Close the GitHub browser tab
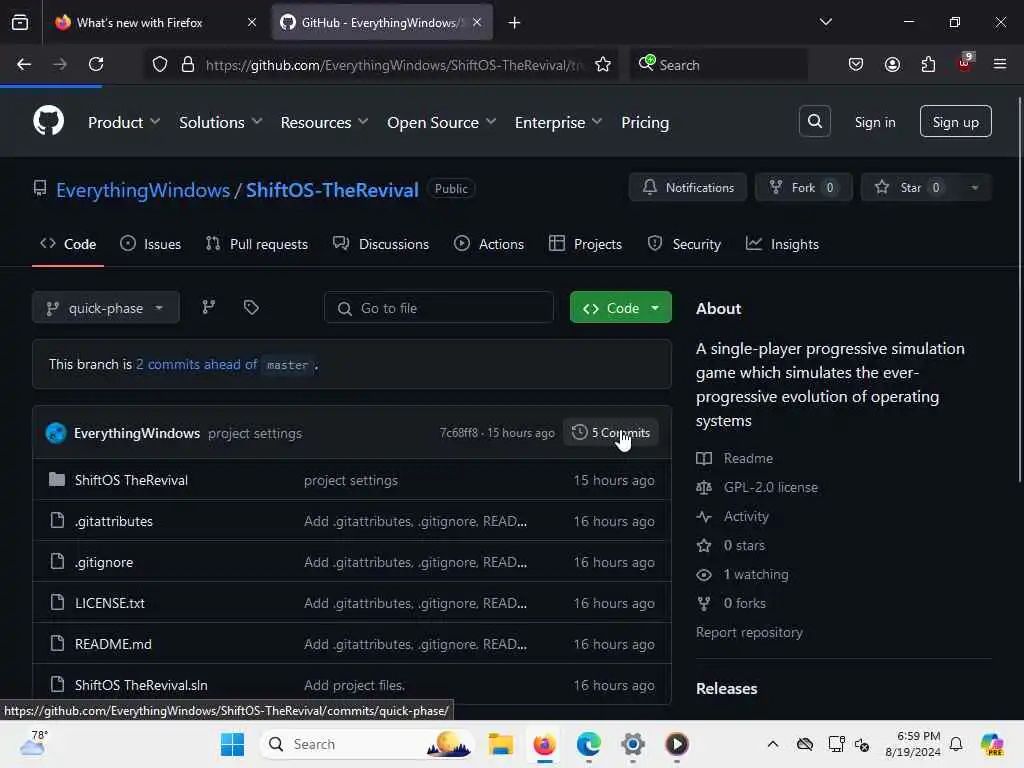Screen dimensions: 1024x768 (477, 22)
